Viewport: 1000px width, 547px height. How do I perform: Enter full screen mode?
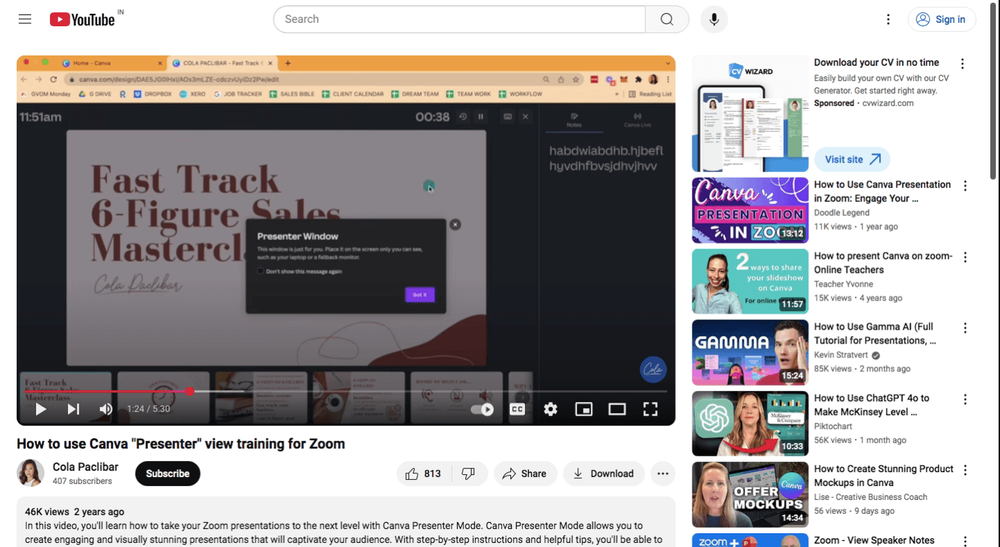pyautogui.click(x=650, y=409)
